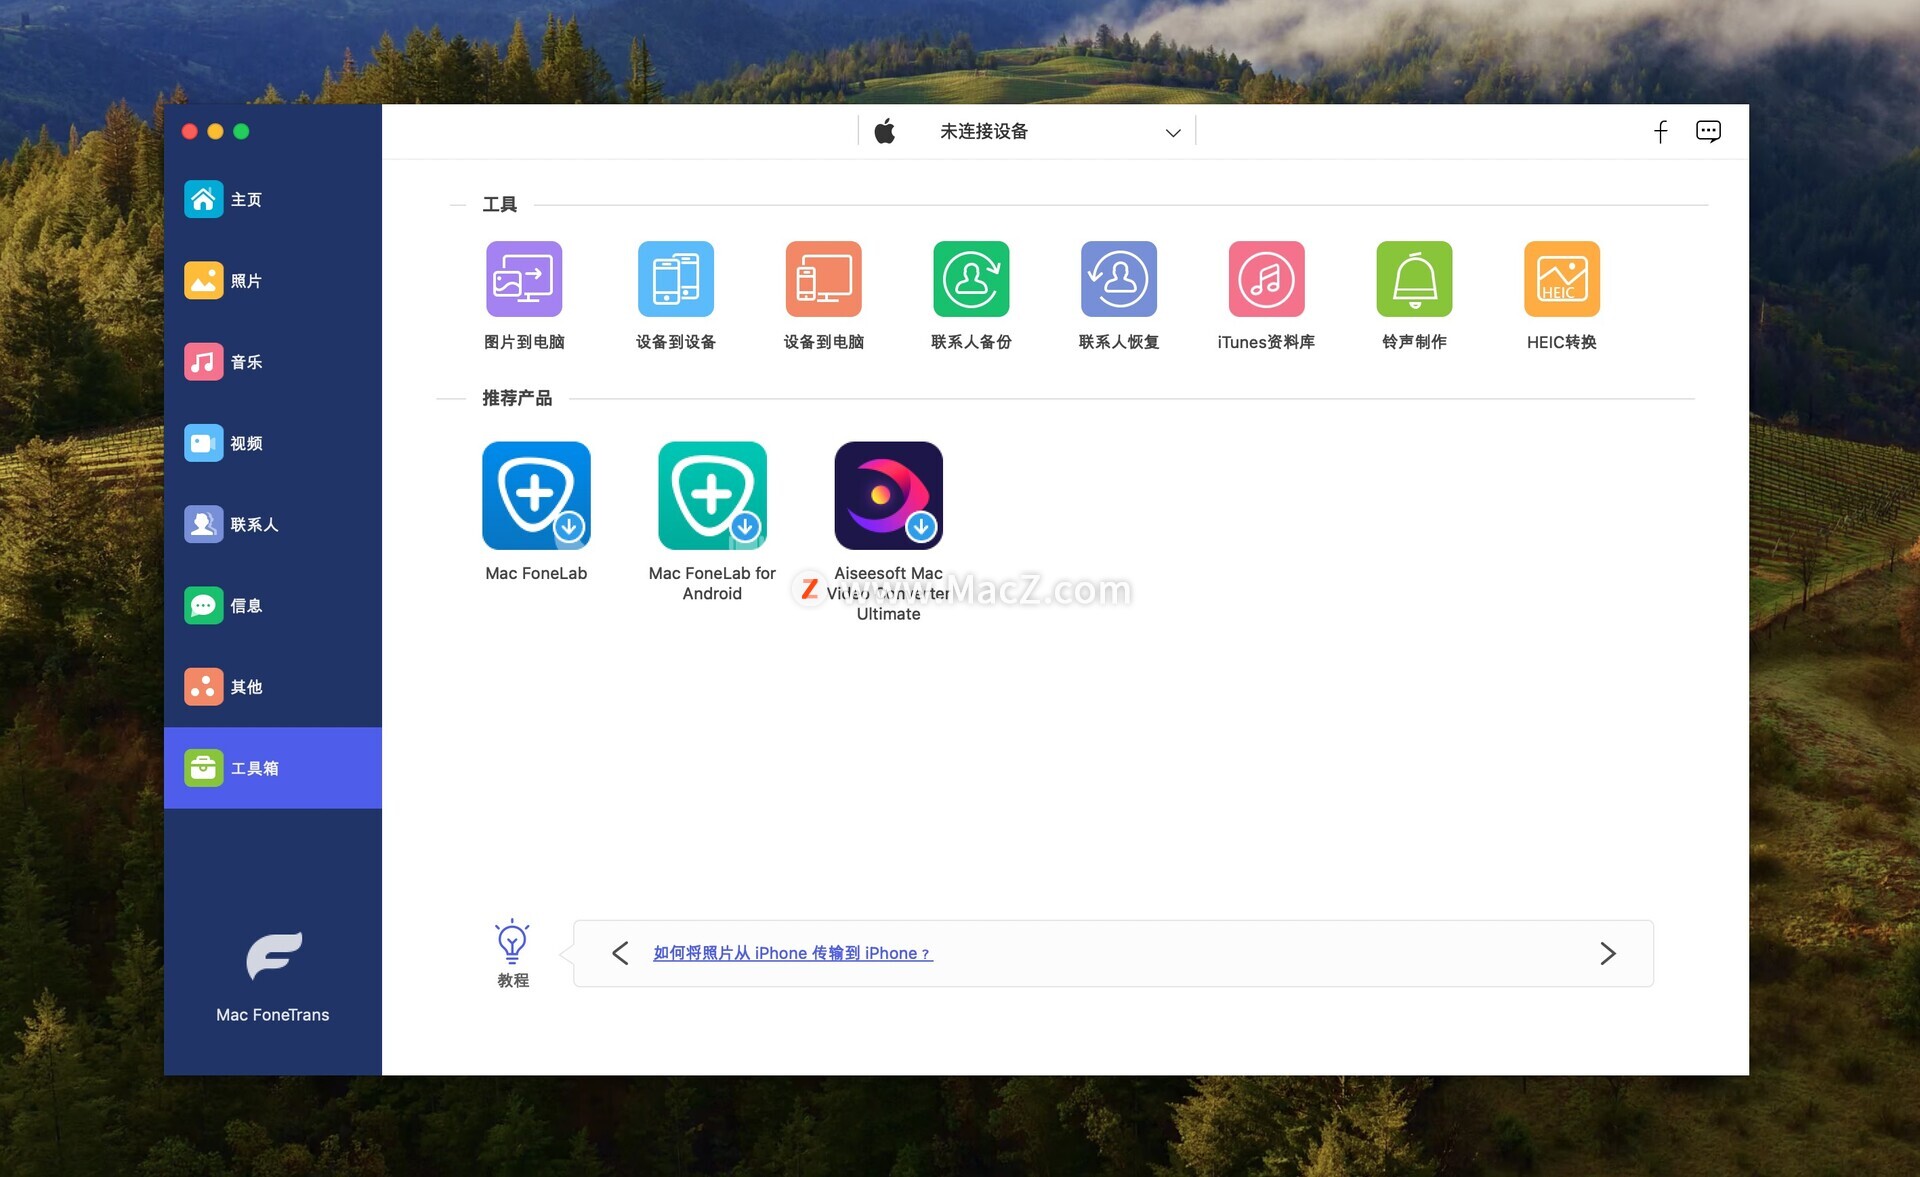Open the 信息 sidebar section
This screenshot has height=1177, width=1920.
click(273, 606)
